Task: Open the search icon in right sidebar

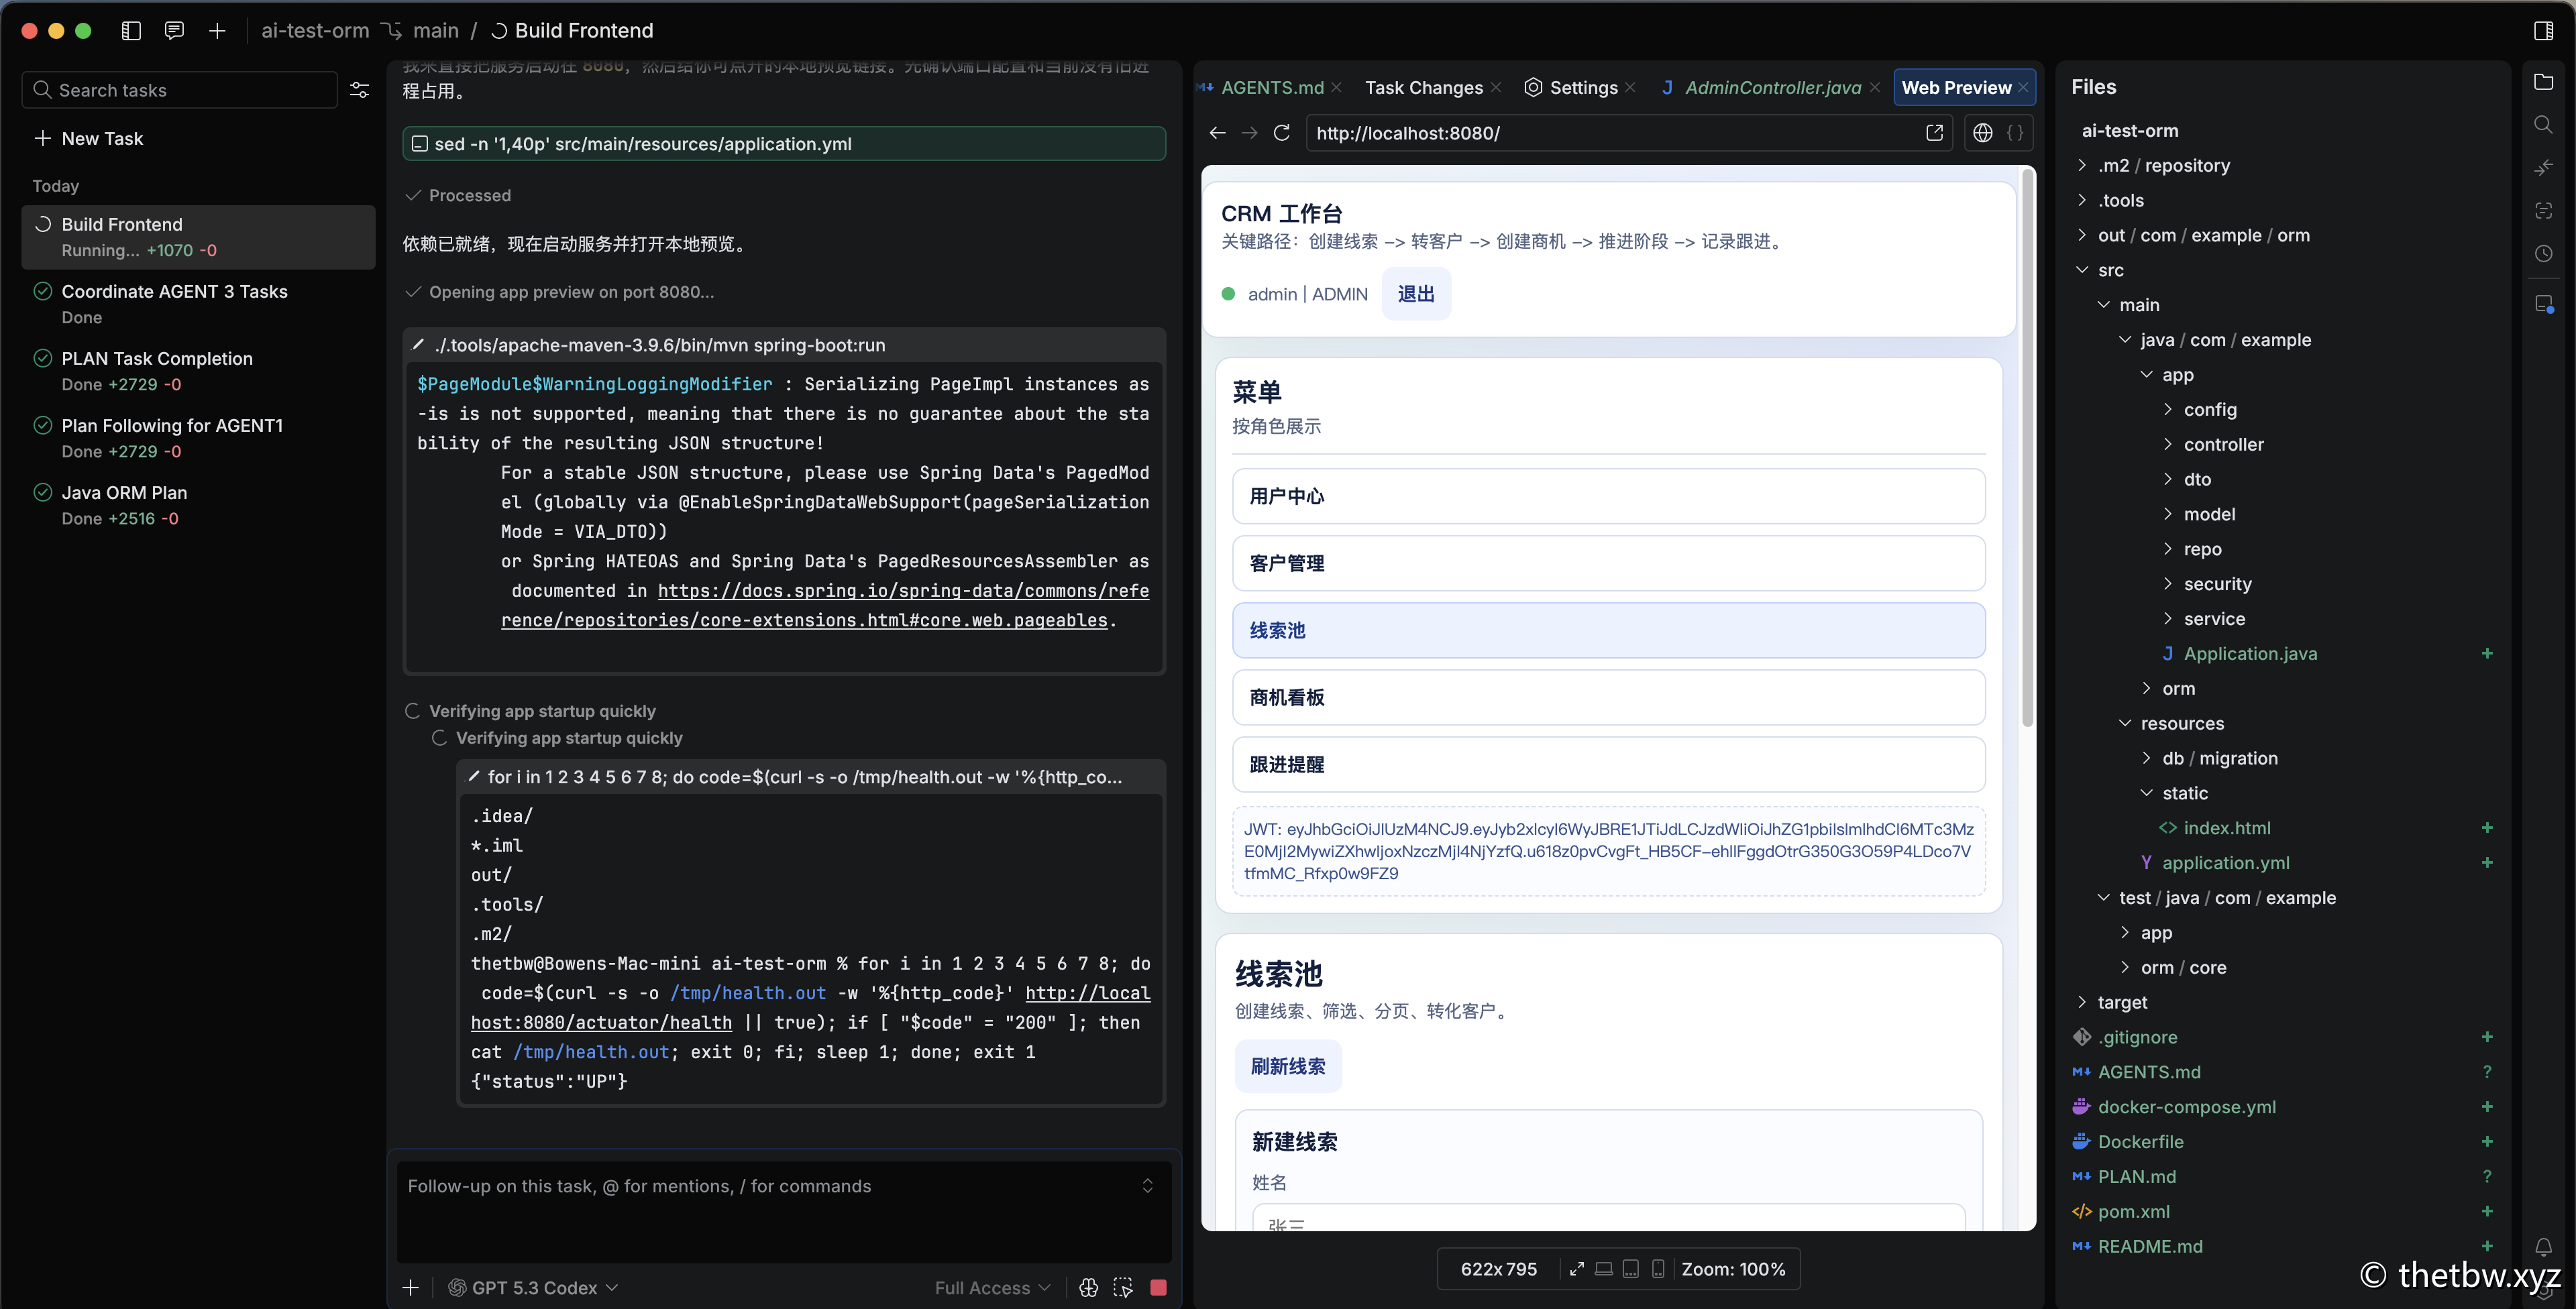Action: [x=2543, y=125]
